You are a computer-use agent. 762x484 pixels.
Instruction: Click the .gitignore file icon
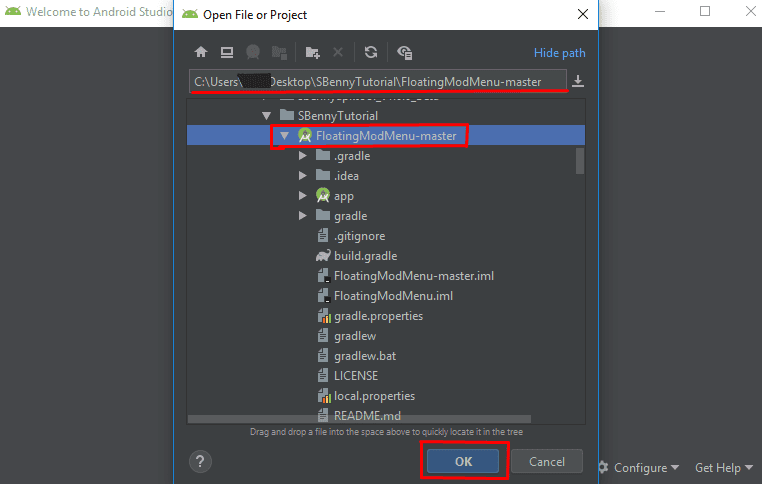click(x=323, y=236)
